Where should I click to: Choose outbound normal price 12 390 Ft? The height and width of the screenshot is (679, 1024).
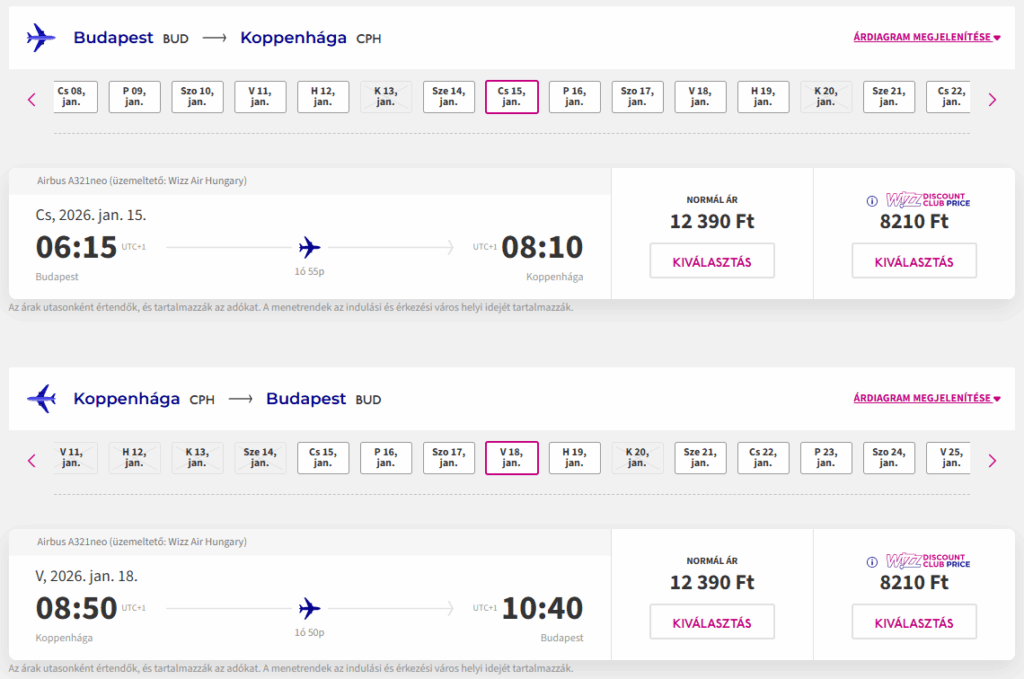tap(711, 262)
